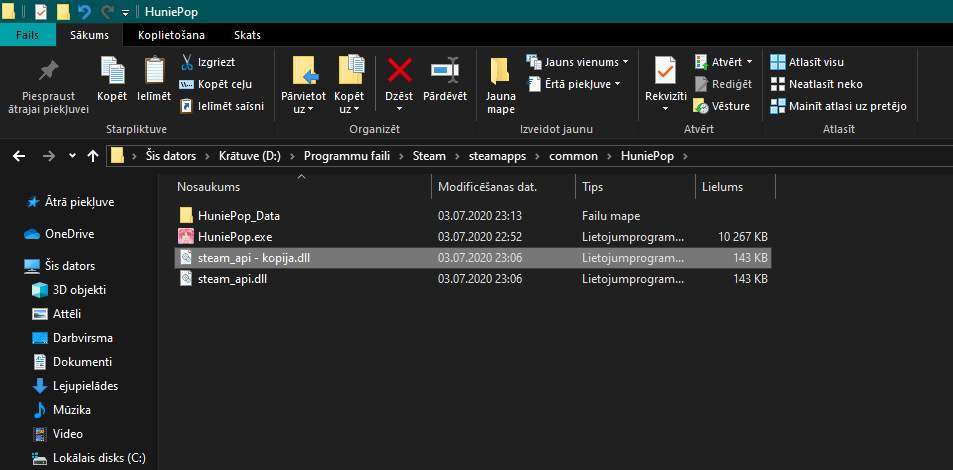This screenshot has width=953, height=470.
Task: Expand the Dzēst dropdown arrow
Action: [399, 109]
